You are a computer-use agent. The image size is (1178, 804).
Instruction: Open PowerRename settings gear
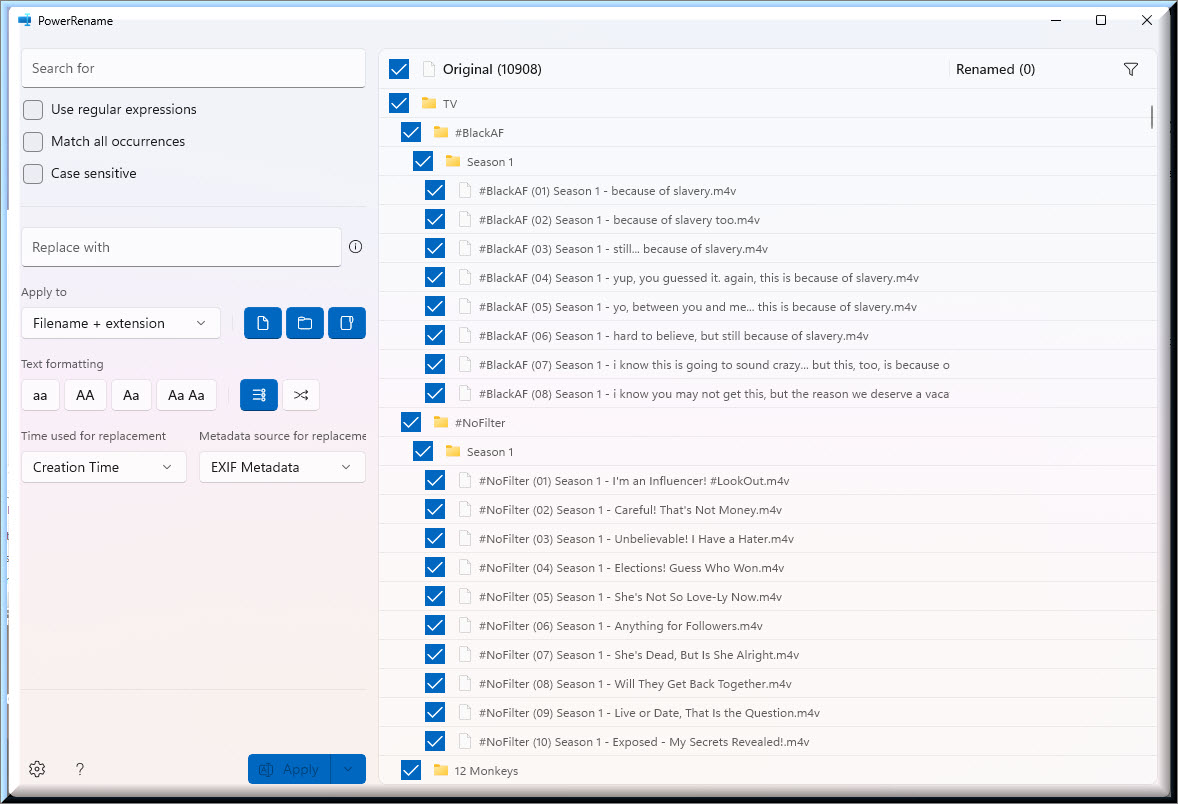tap(37, 769)
